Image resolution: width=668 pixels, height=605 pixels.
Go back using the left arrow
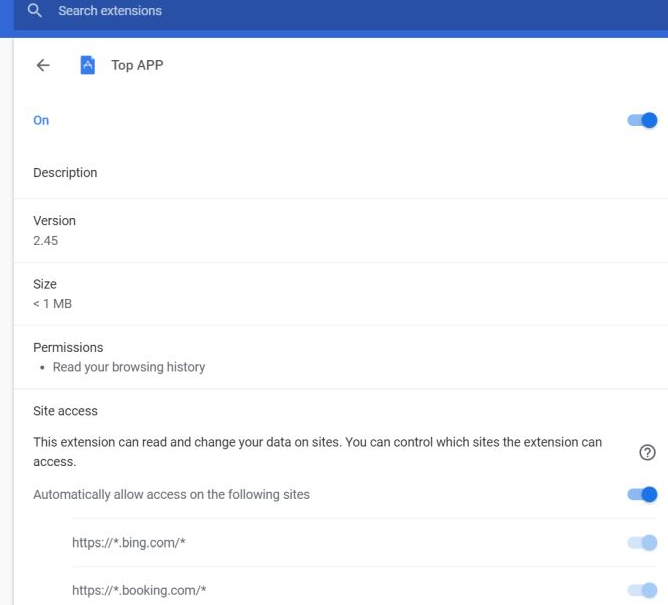coord(42,65)
